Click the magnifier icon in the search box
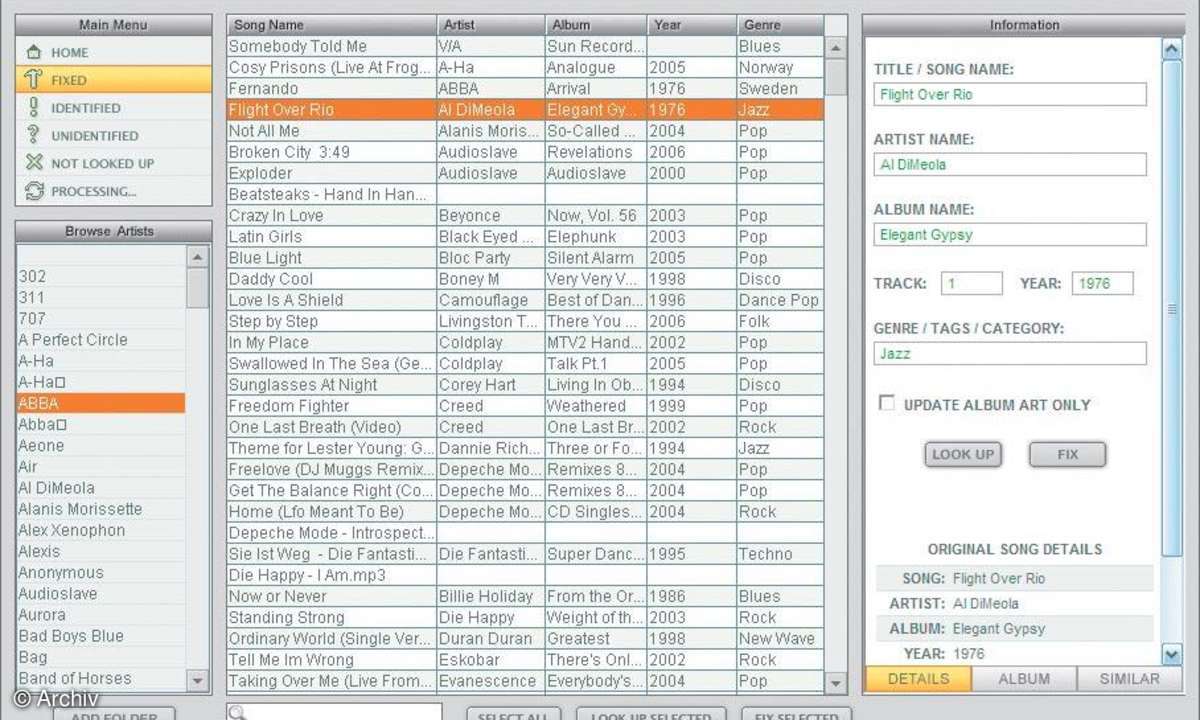Viewport: 1200px width, 720px height. tap(237, 713)
